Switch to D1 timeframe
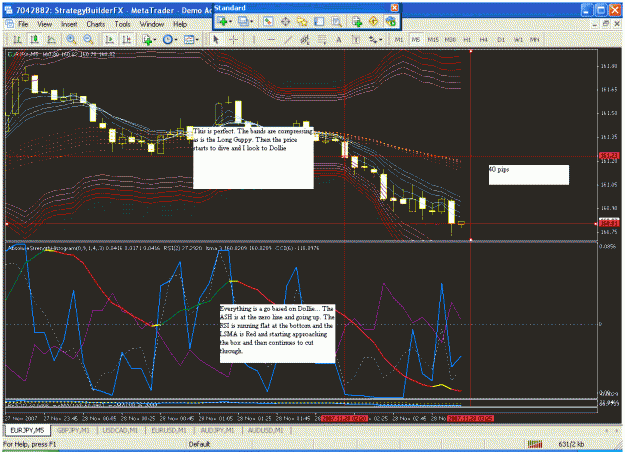 501,39
